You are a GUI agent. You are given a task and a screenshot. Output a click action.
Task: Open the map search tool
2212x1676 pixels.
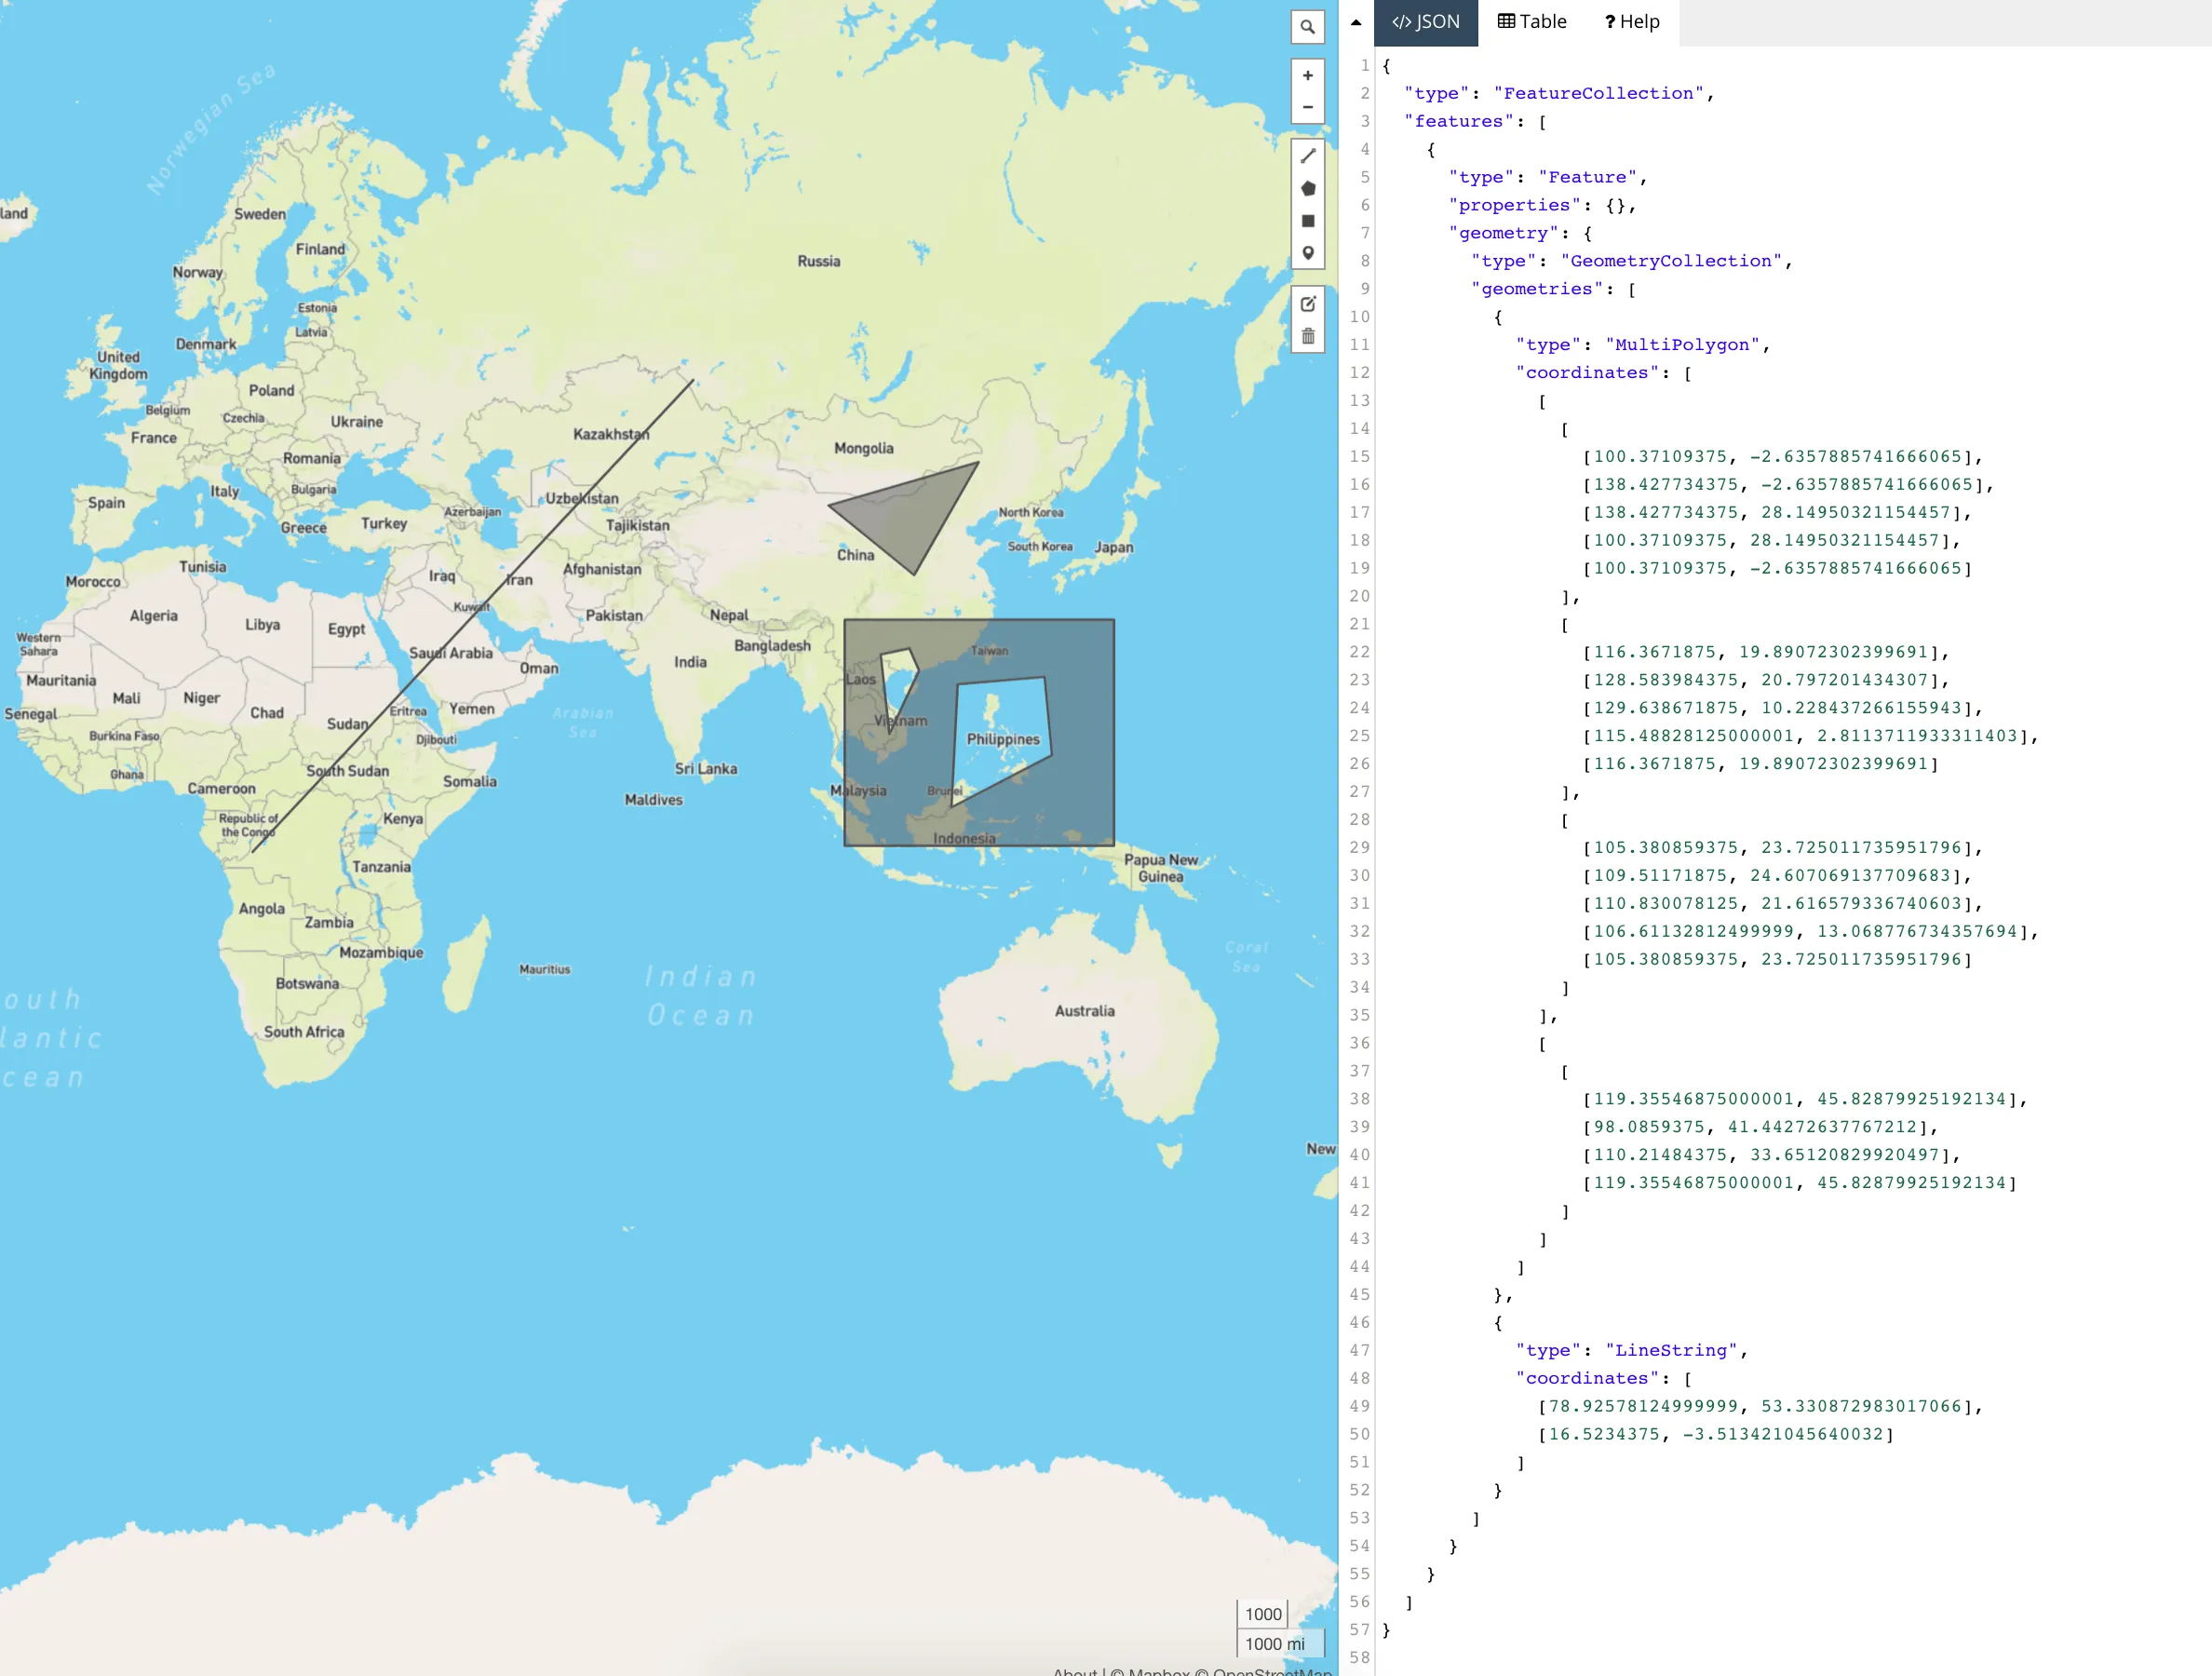pos(1307,27)
